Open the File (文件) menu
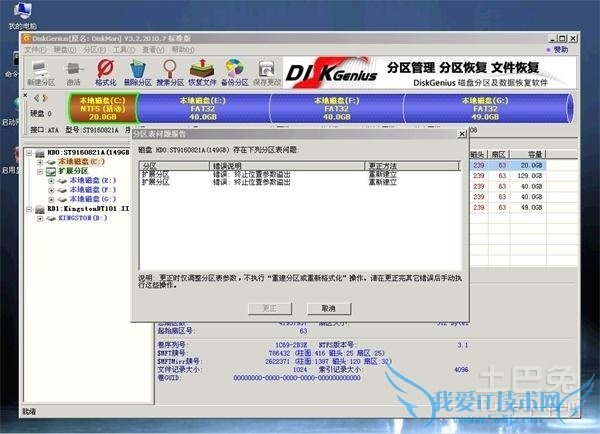Viewport: 600px width, 434px height. coord(35,50)
